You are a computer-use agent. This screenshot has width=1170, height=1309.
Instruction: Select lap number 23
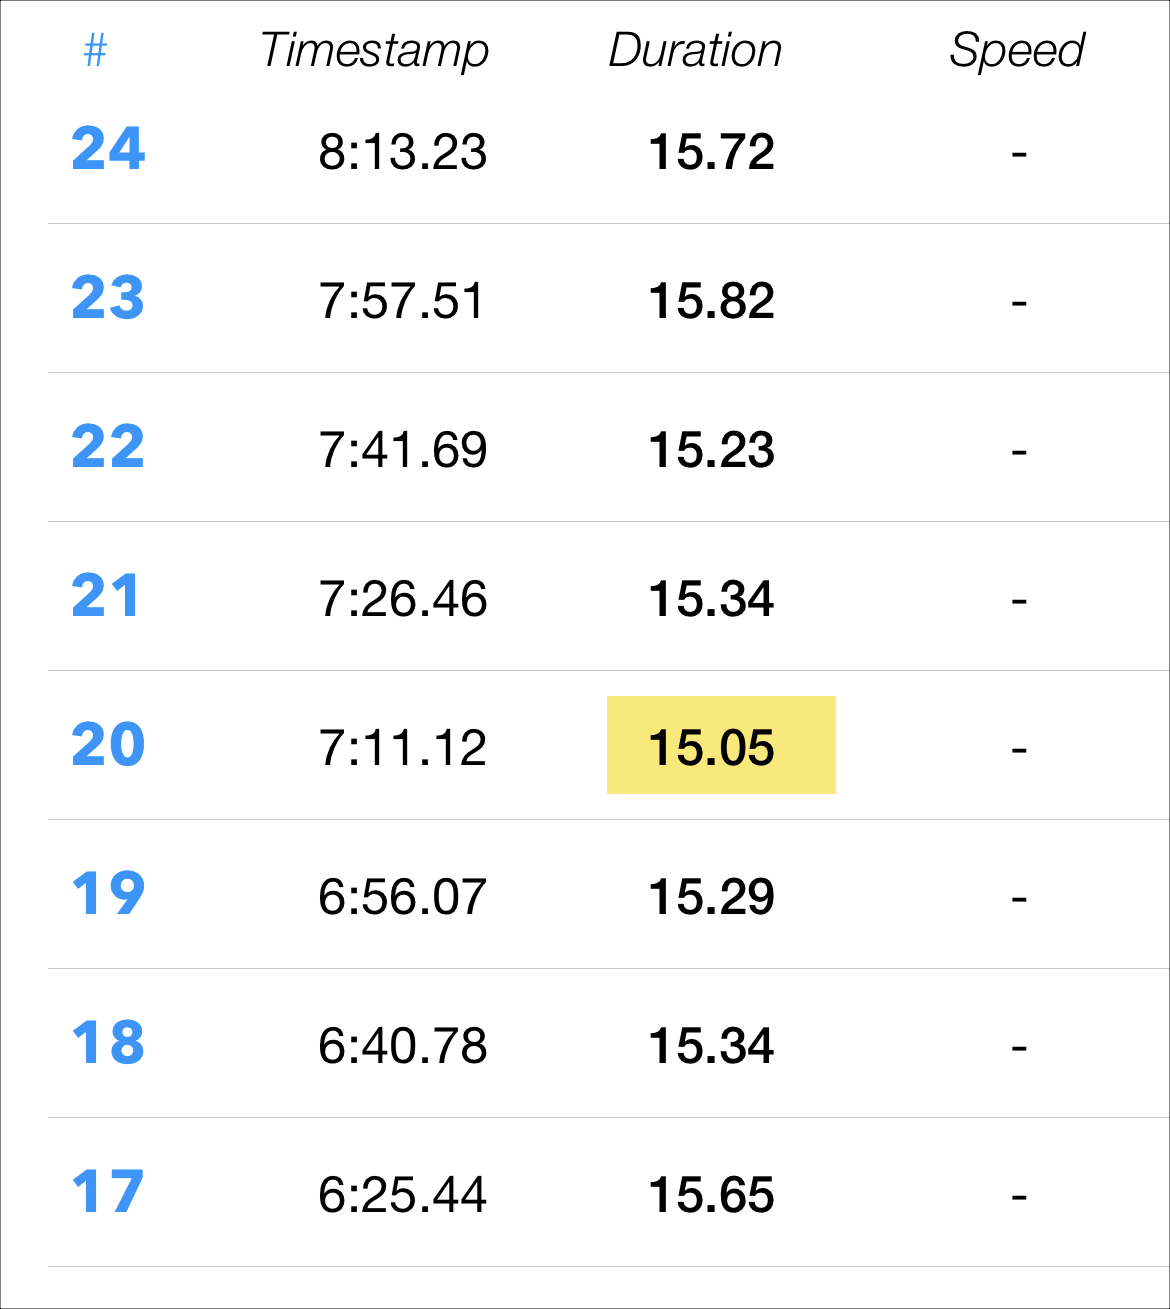pyautogui.click(x=108, y=298)
